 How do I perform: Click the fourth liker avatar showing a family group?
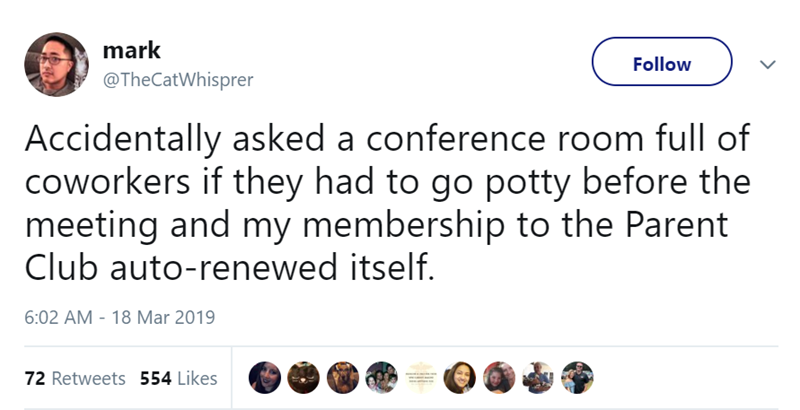(x=380, y=379)
